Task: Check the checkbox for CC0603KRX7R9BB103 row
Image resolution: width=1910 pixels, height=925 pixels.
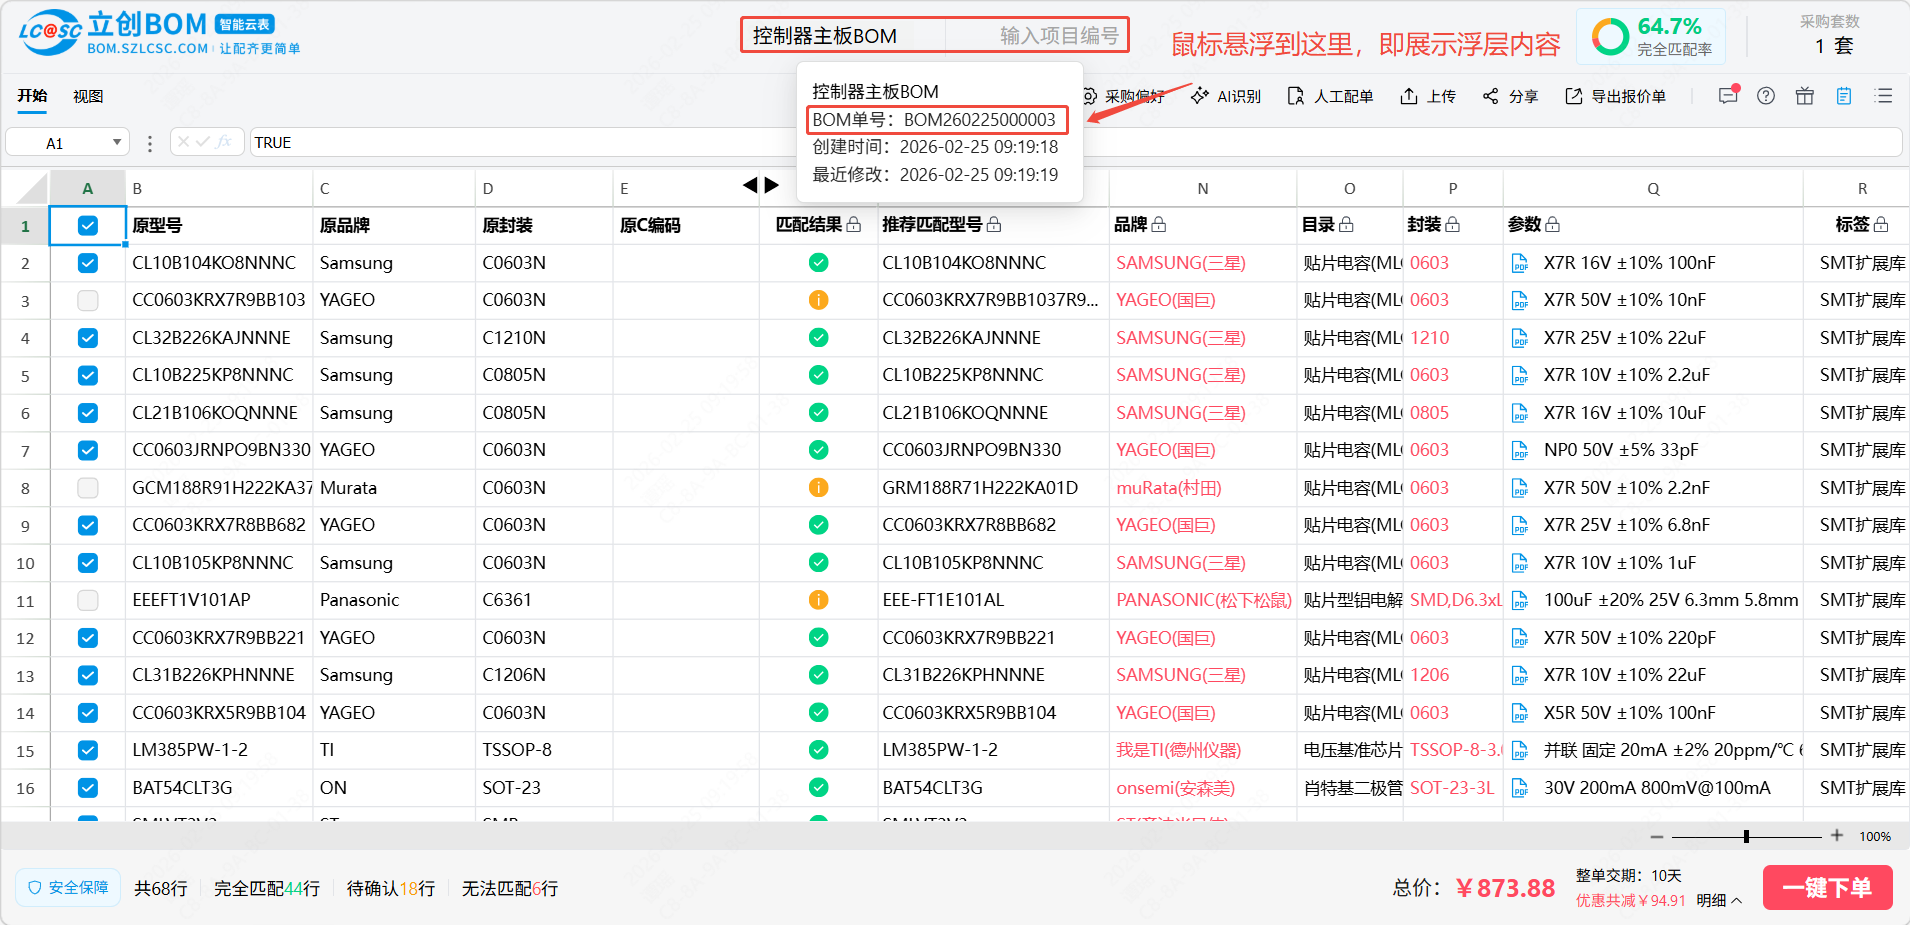Action: coord(88,300)
